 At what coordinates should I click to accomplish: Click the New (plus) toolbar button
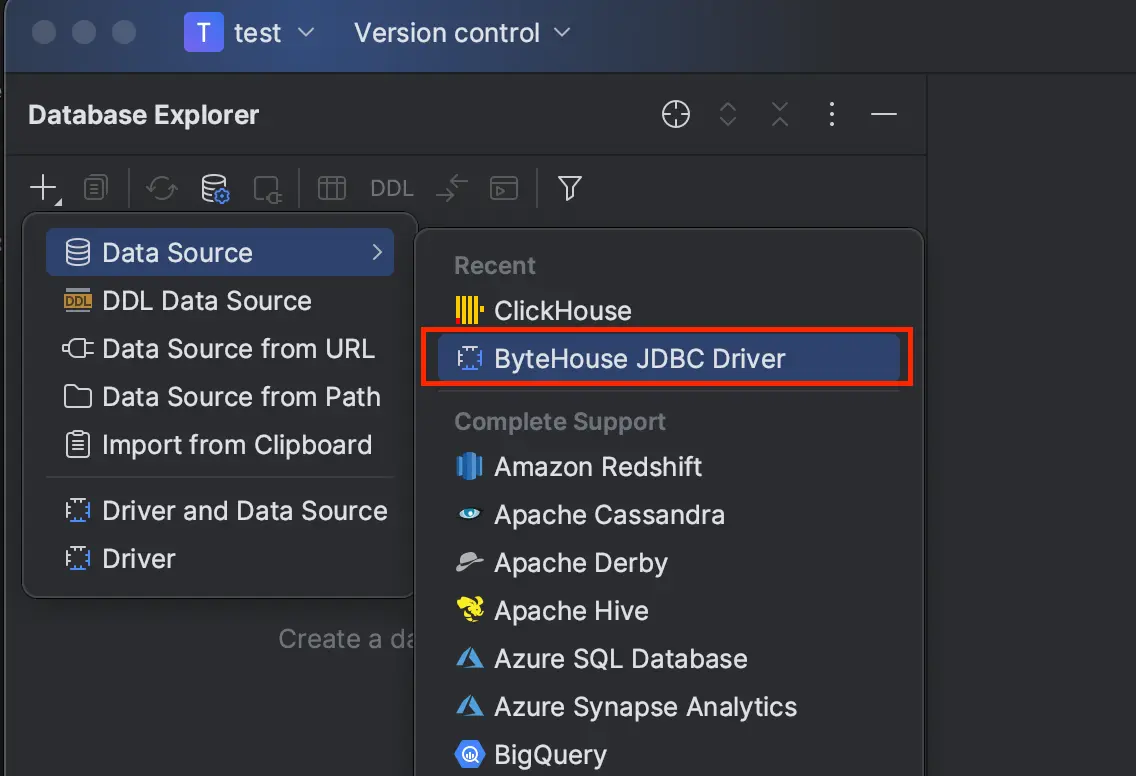click(x=45, y=188)
